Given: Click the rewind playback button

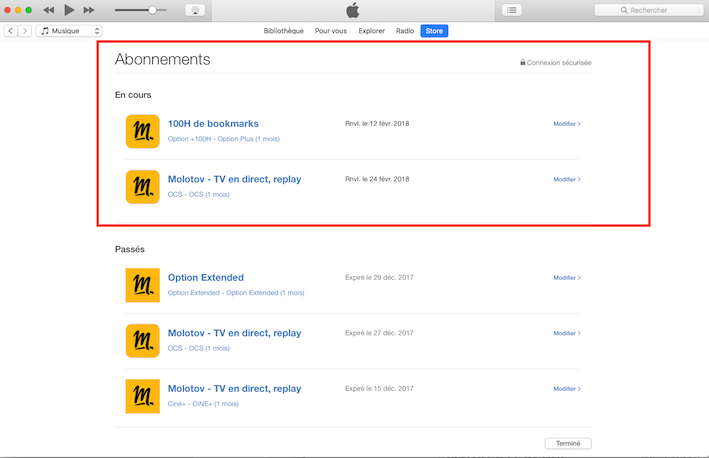Looking at the screenshot, I should (x=49, y=10).
